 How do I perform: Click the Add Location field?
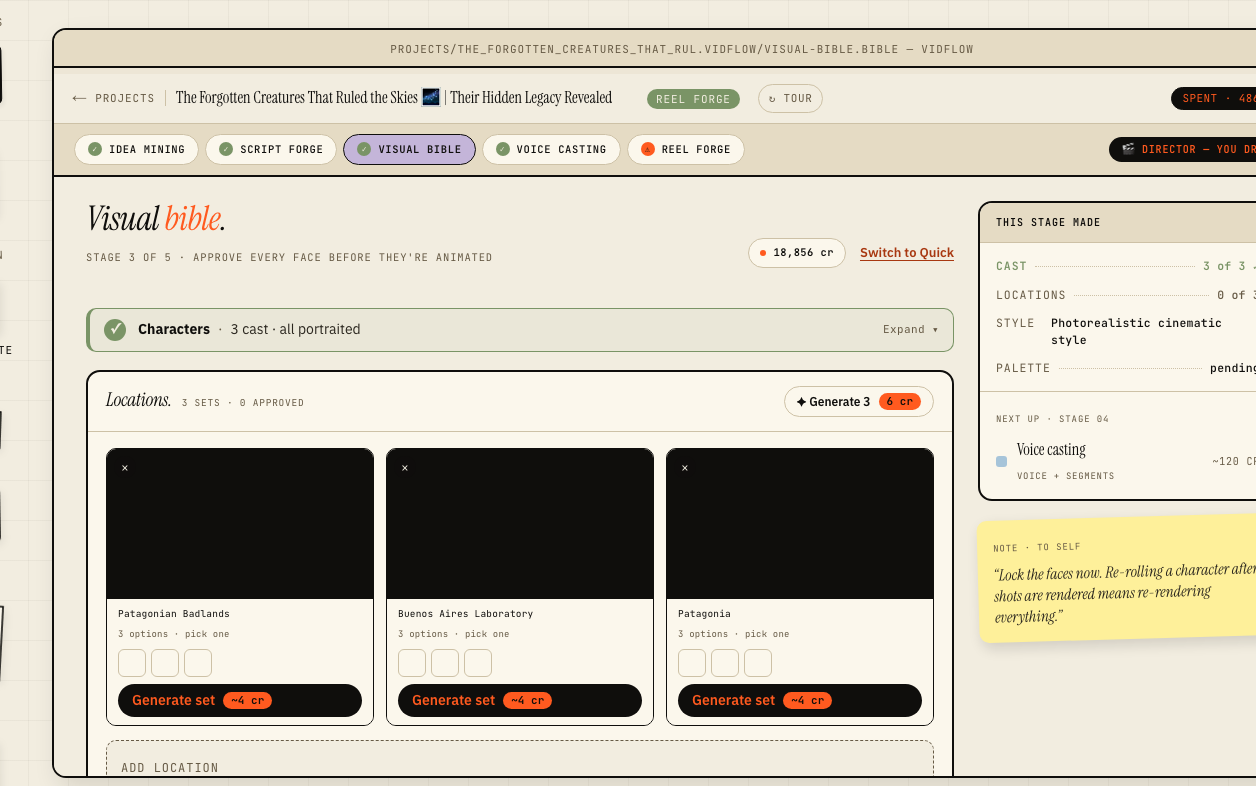520,760
